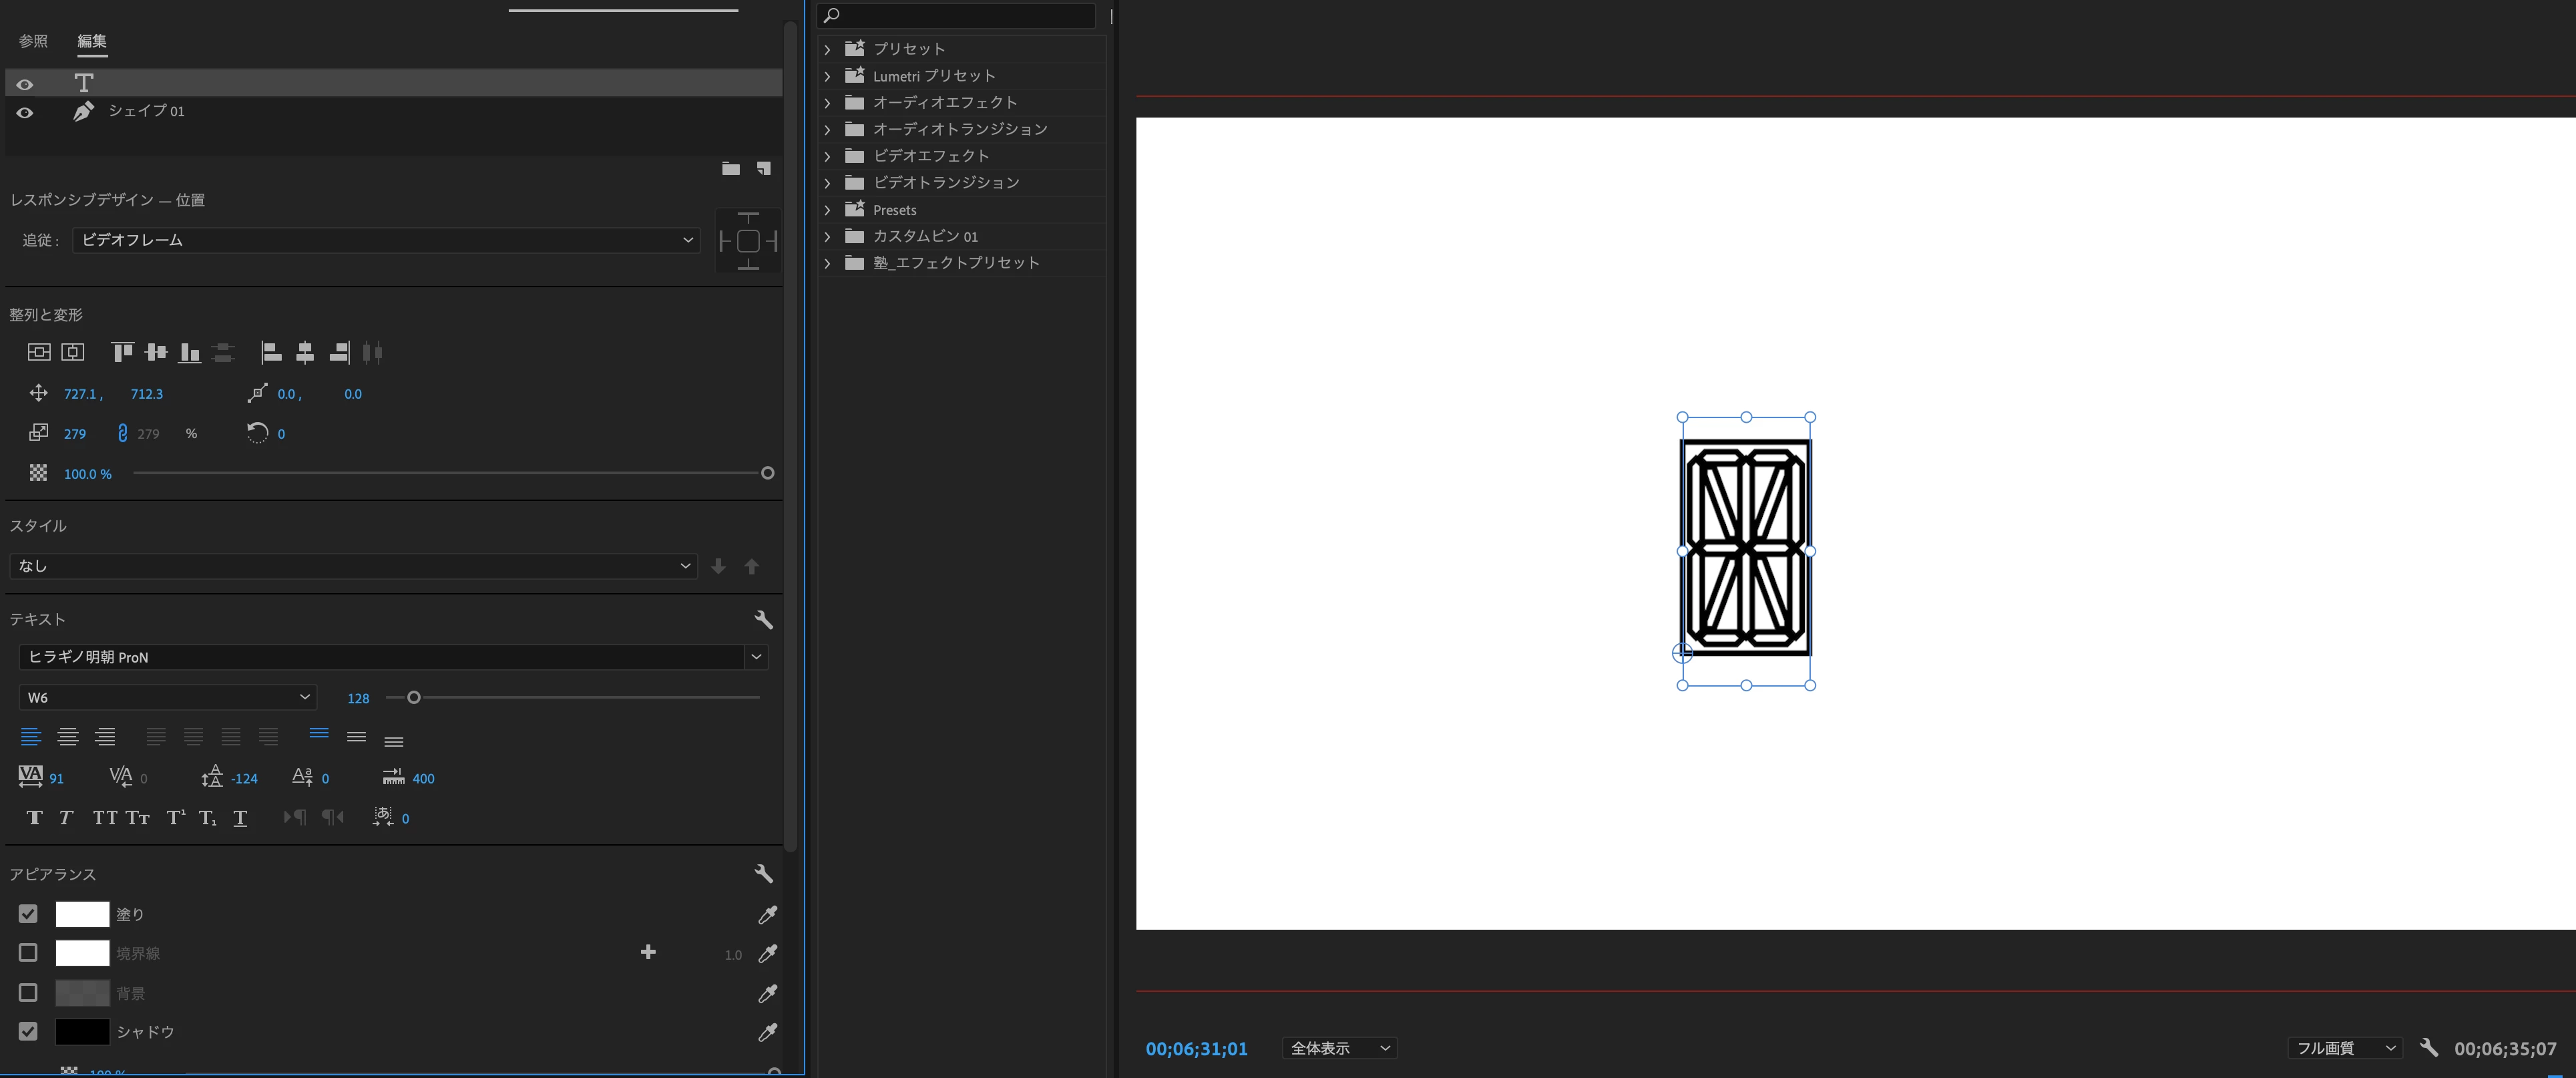Click the fill color eyedropper
Image resolution: width=2576 pixels, height=1078 pixels.
click(767, 914)
